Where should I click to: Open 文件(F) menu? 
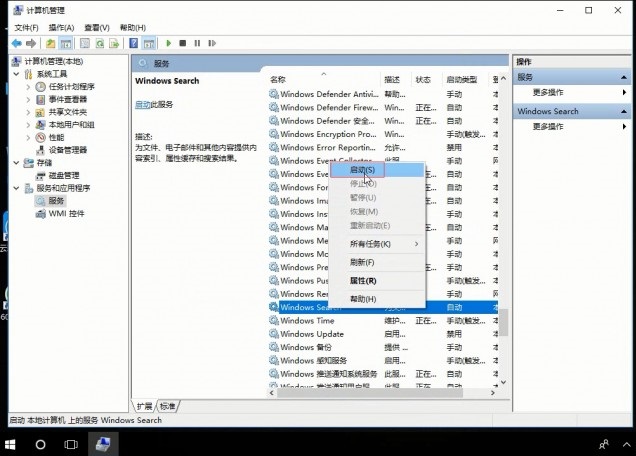point(26,28)
